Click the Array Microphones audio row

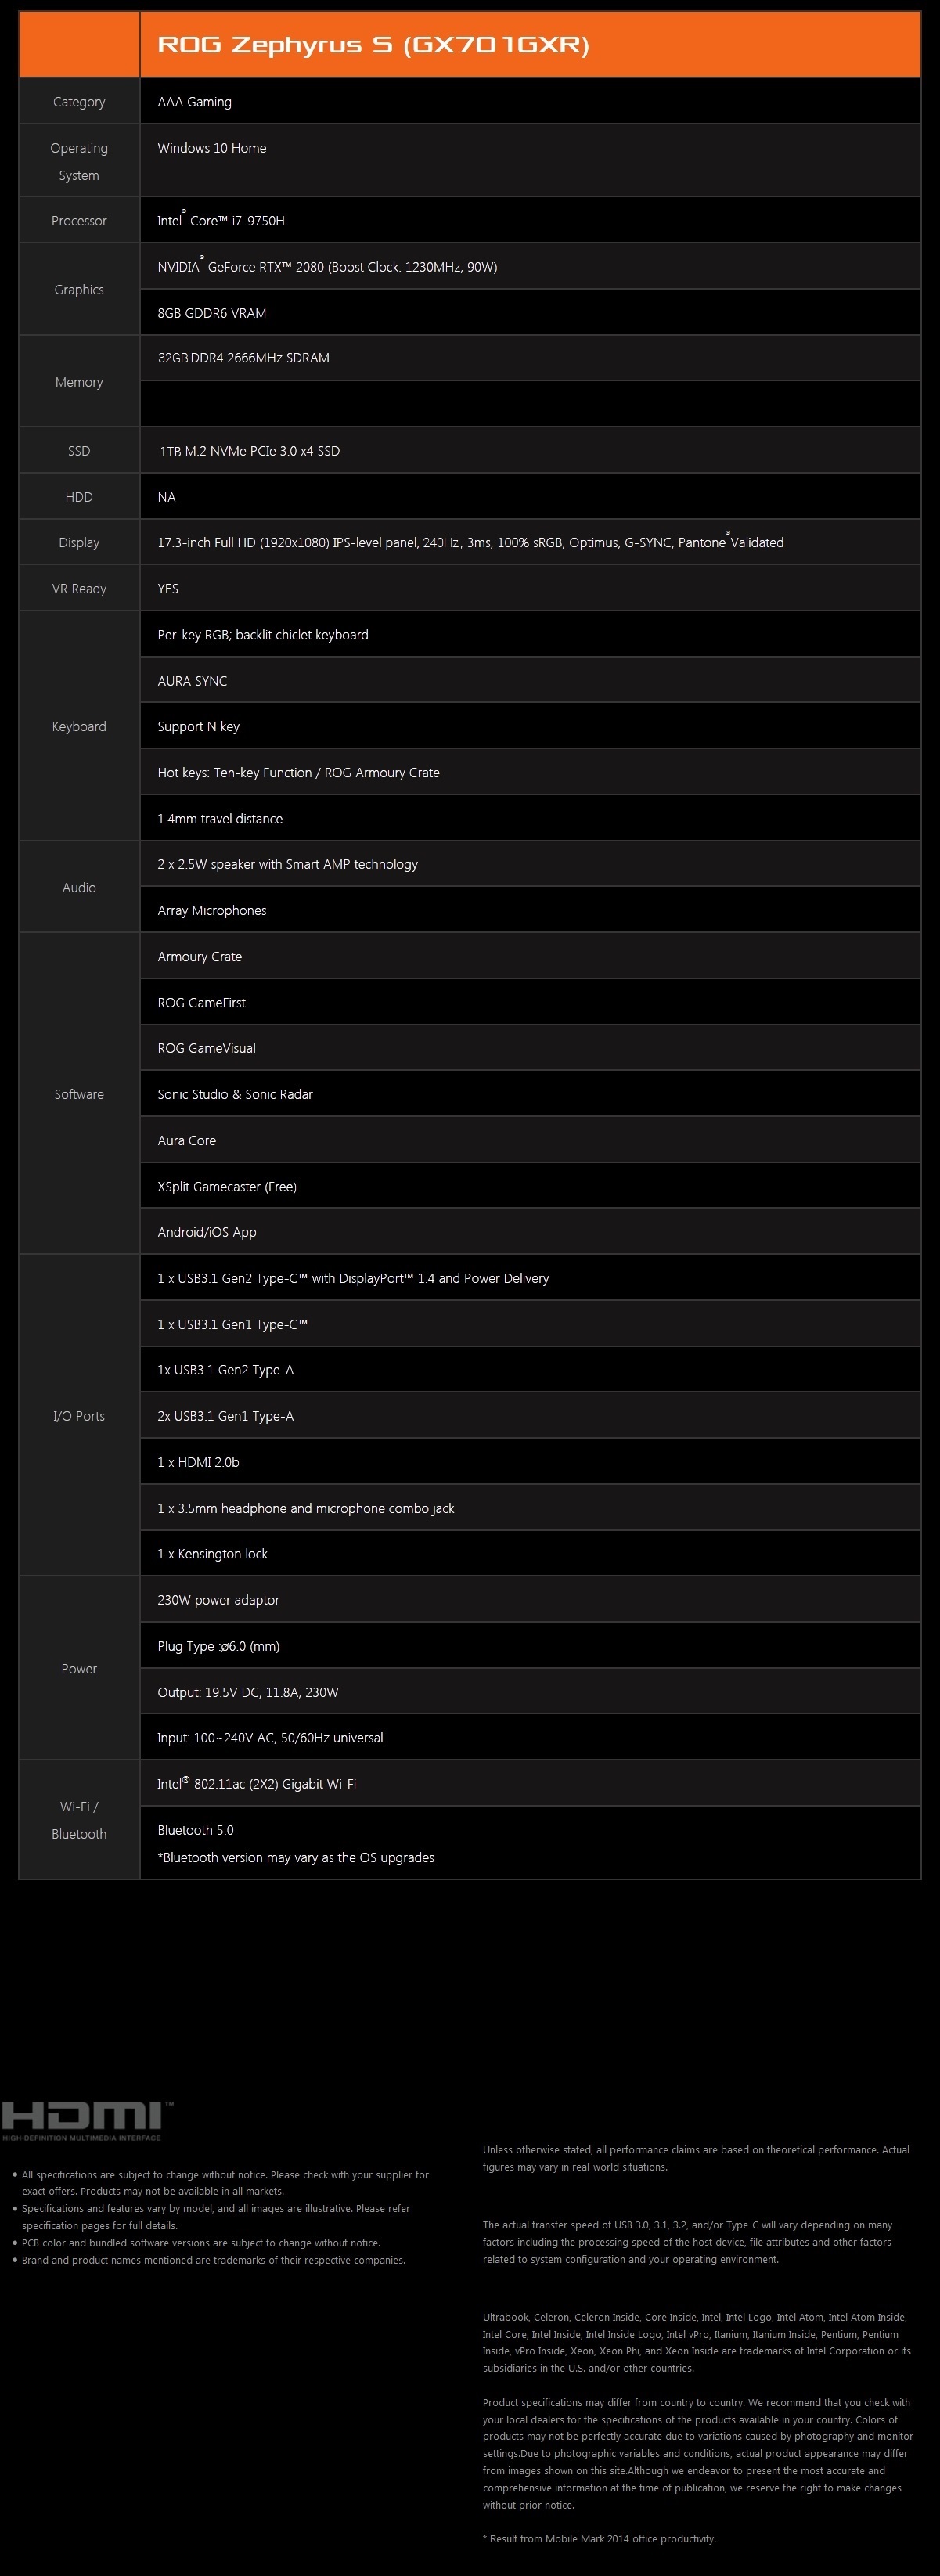point(530,910)
